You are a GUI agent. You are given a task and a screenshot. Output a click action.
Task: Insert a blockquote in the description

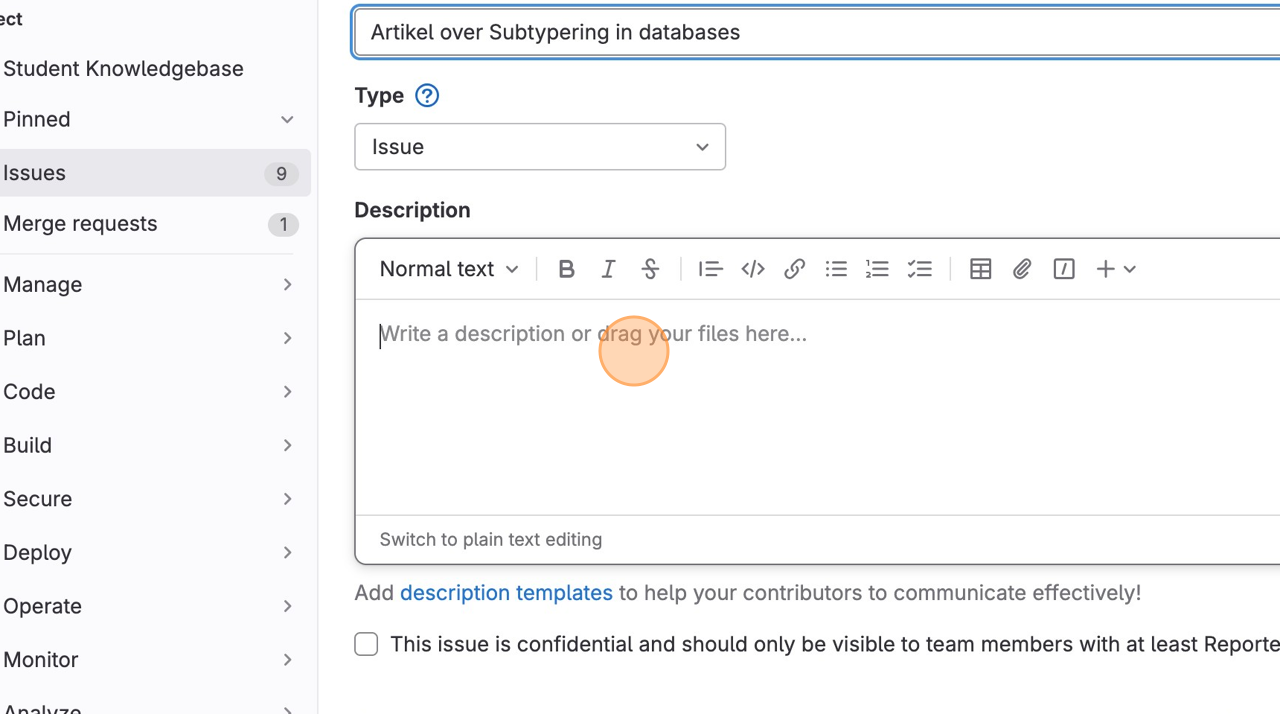[710, 269]
